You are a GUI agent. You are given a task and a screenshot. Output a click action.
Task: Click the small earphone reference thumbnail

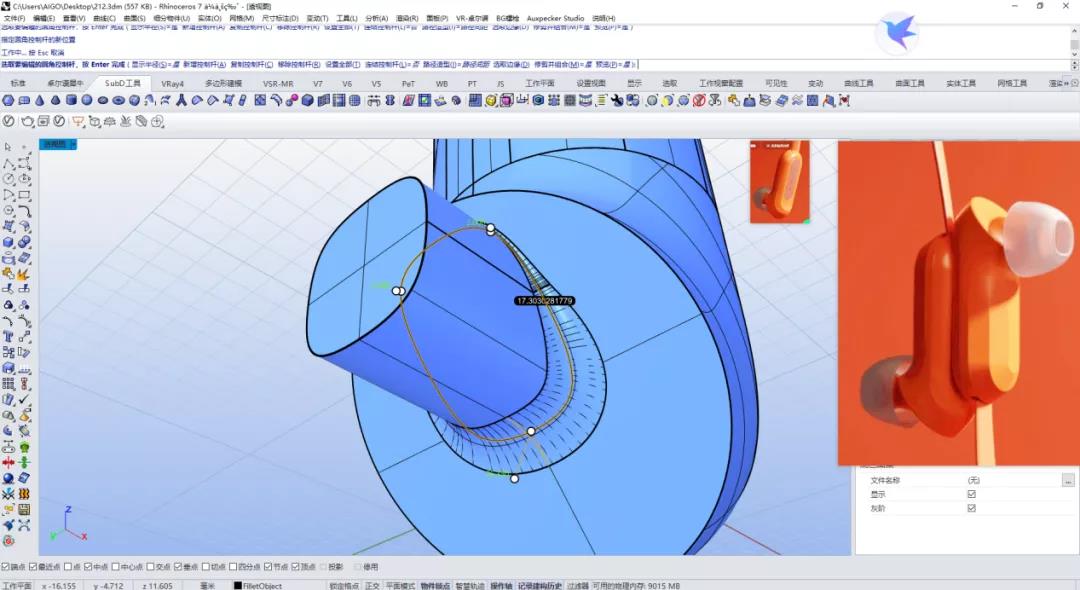(780, 182)
